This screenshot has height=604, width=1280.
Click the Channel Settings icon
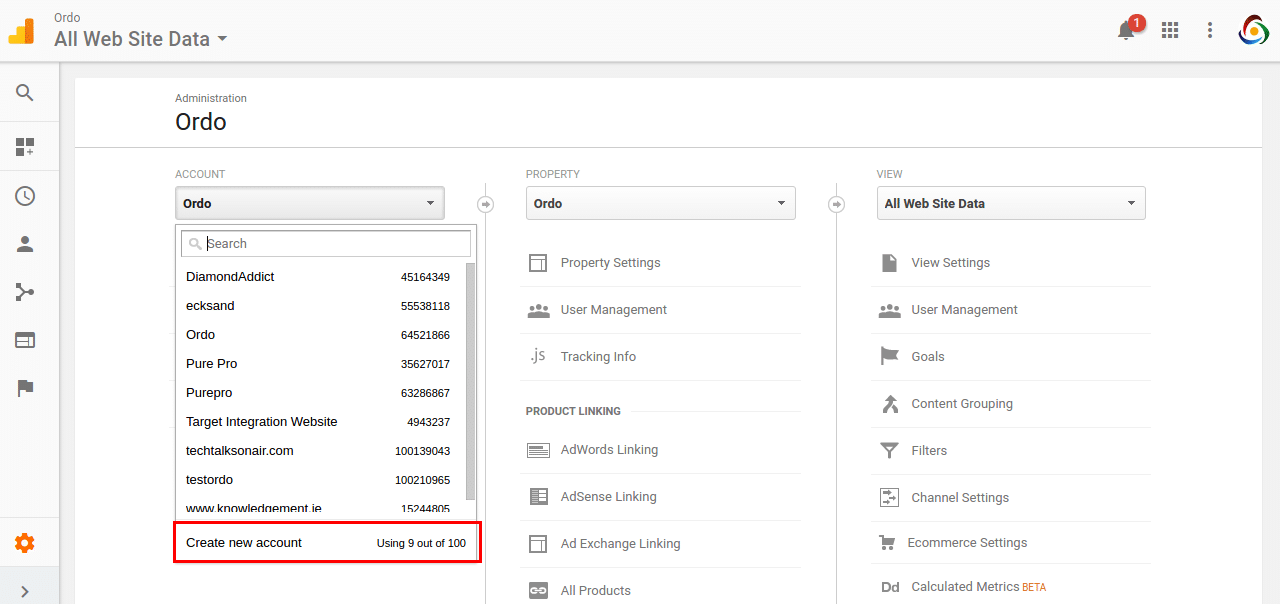click(889, 497)
